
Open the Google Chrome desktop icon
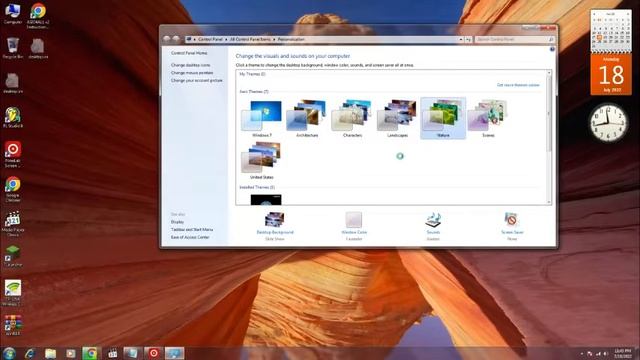click(13, 189)
